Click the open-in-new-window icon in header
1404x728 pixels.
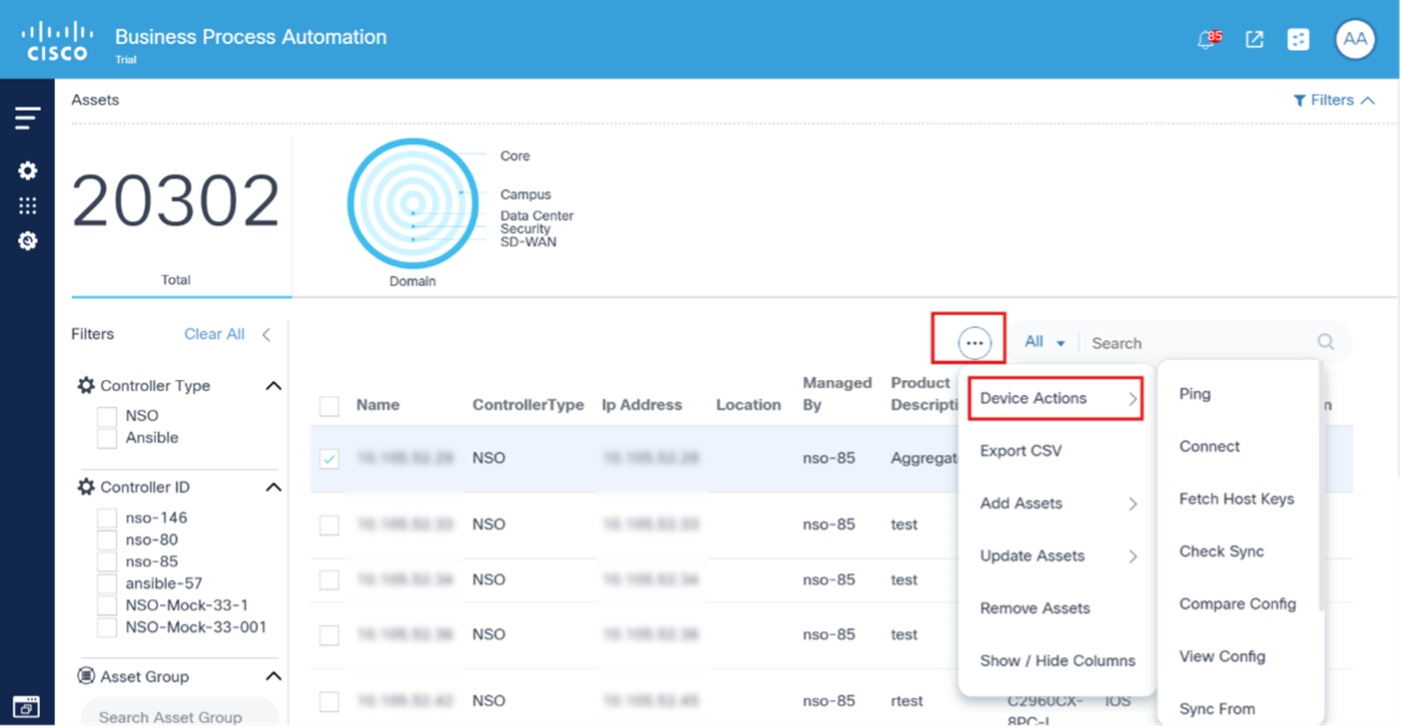pyautogui.click(x=1254, y=40)
